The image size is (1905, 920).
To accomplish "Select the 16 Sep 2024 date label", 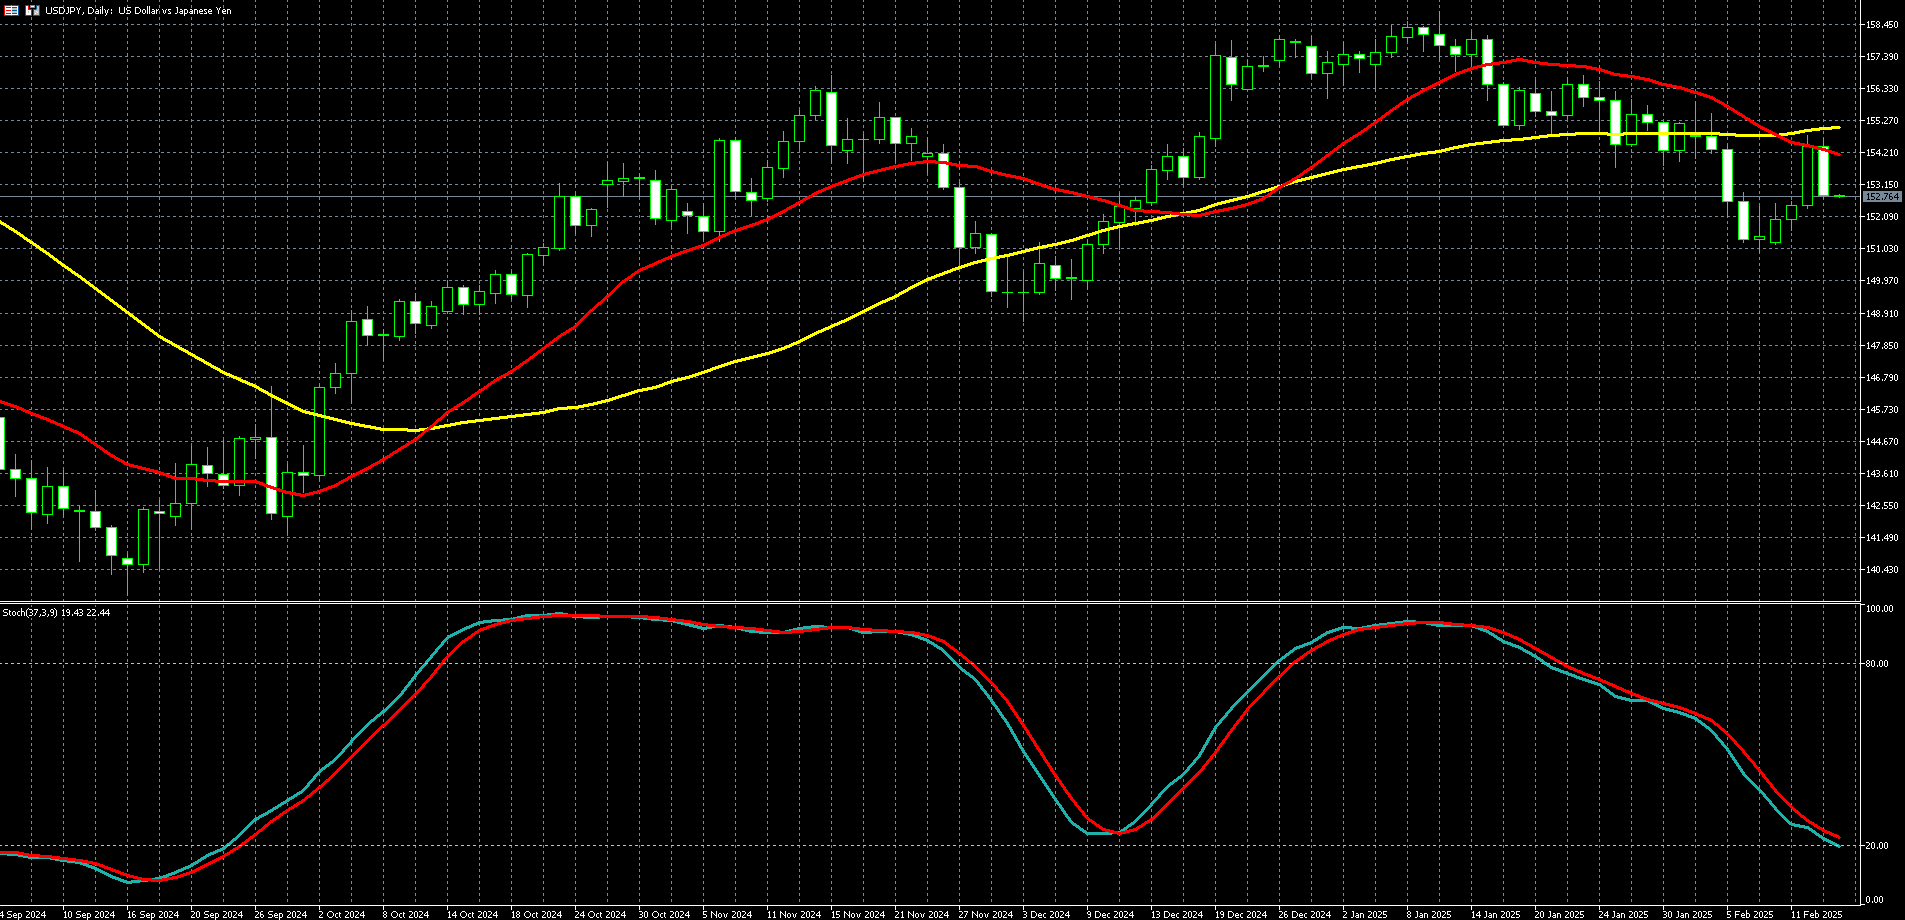I will pos(153,915).
